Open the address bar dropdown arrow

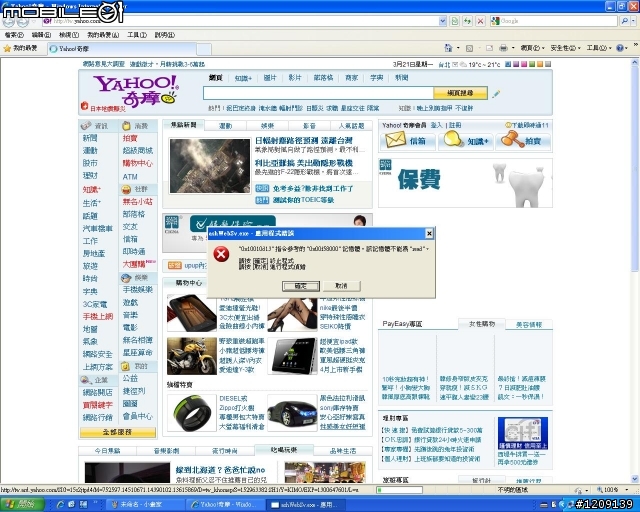[x=442, y=21]
